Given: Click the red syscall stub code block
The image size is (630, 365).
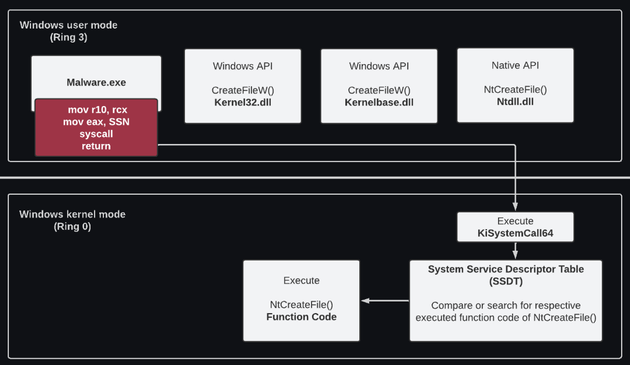Looking at the screenshot, I should (96, 127).
